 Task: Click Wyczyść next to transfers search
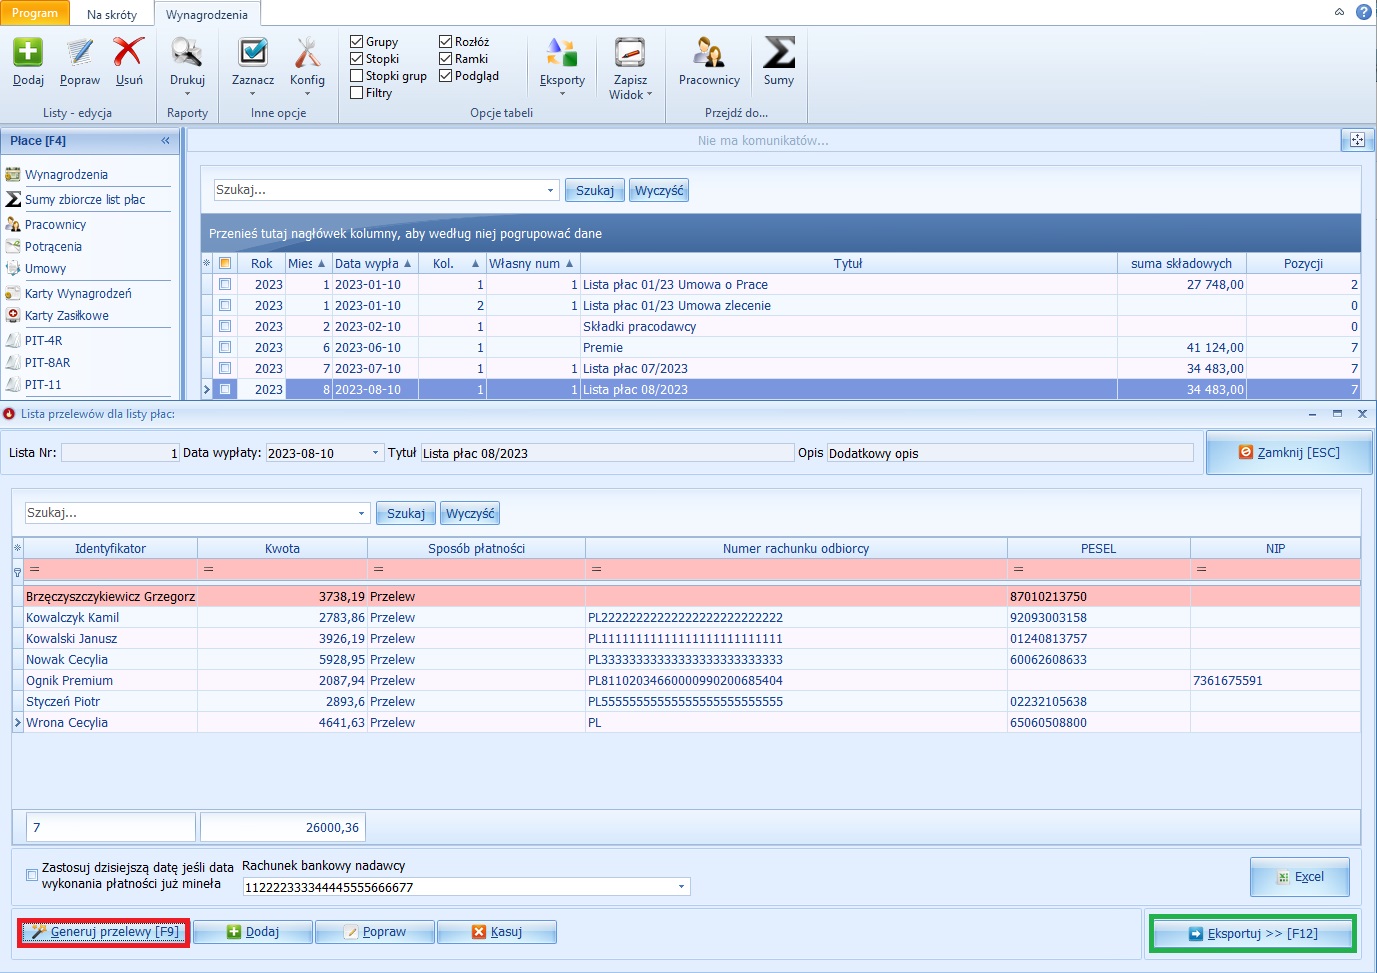[x=470, y=513]
